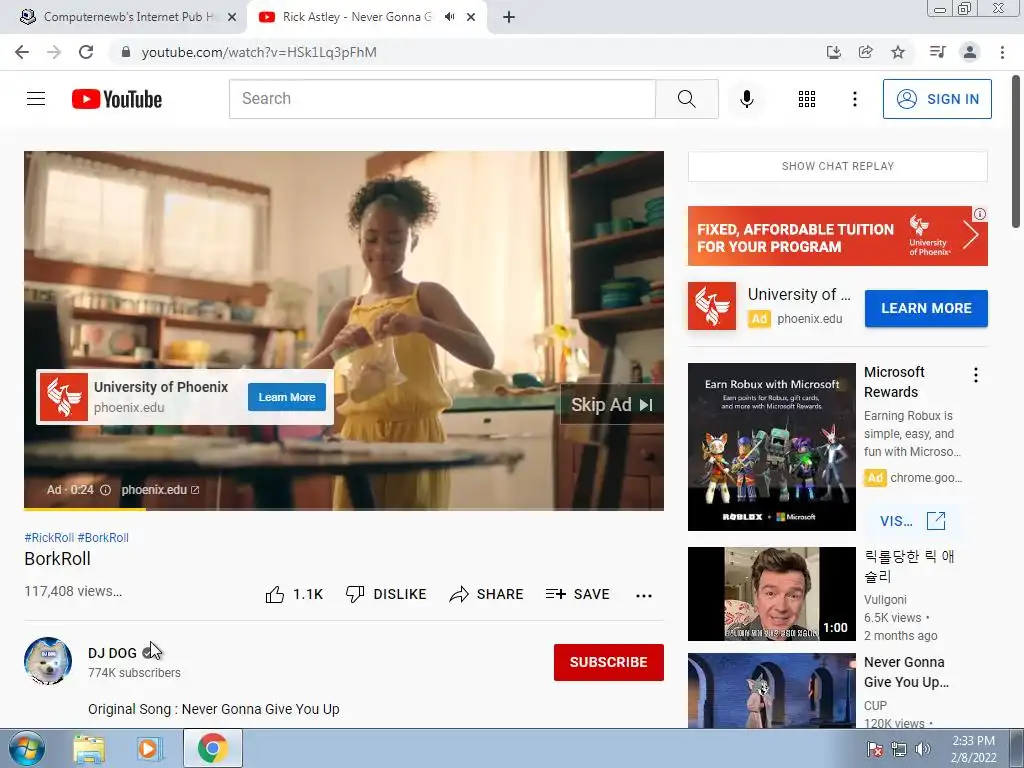The height and width of the screenshot is (768, 1024).
Task: Like the video with thumbs up
Action: 294,594
